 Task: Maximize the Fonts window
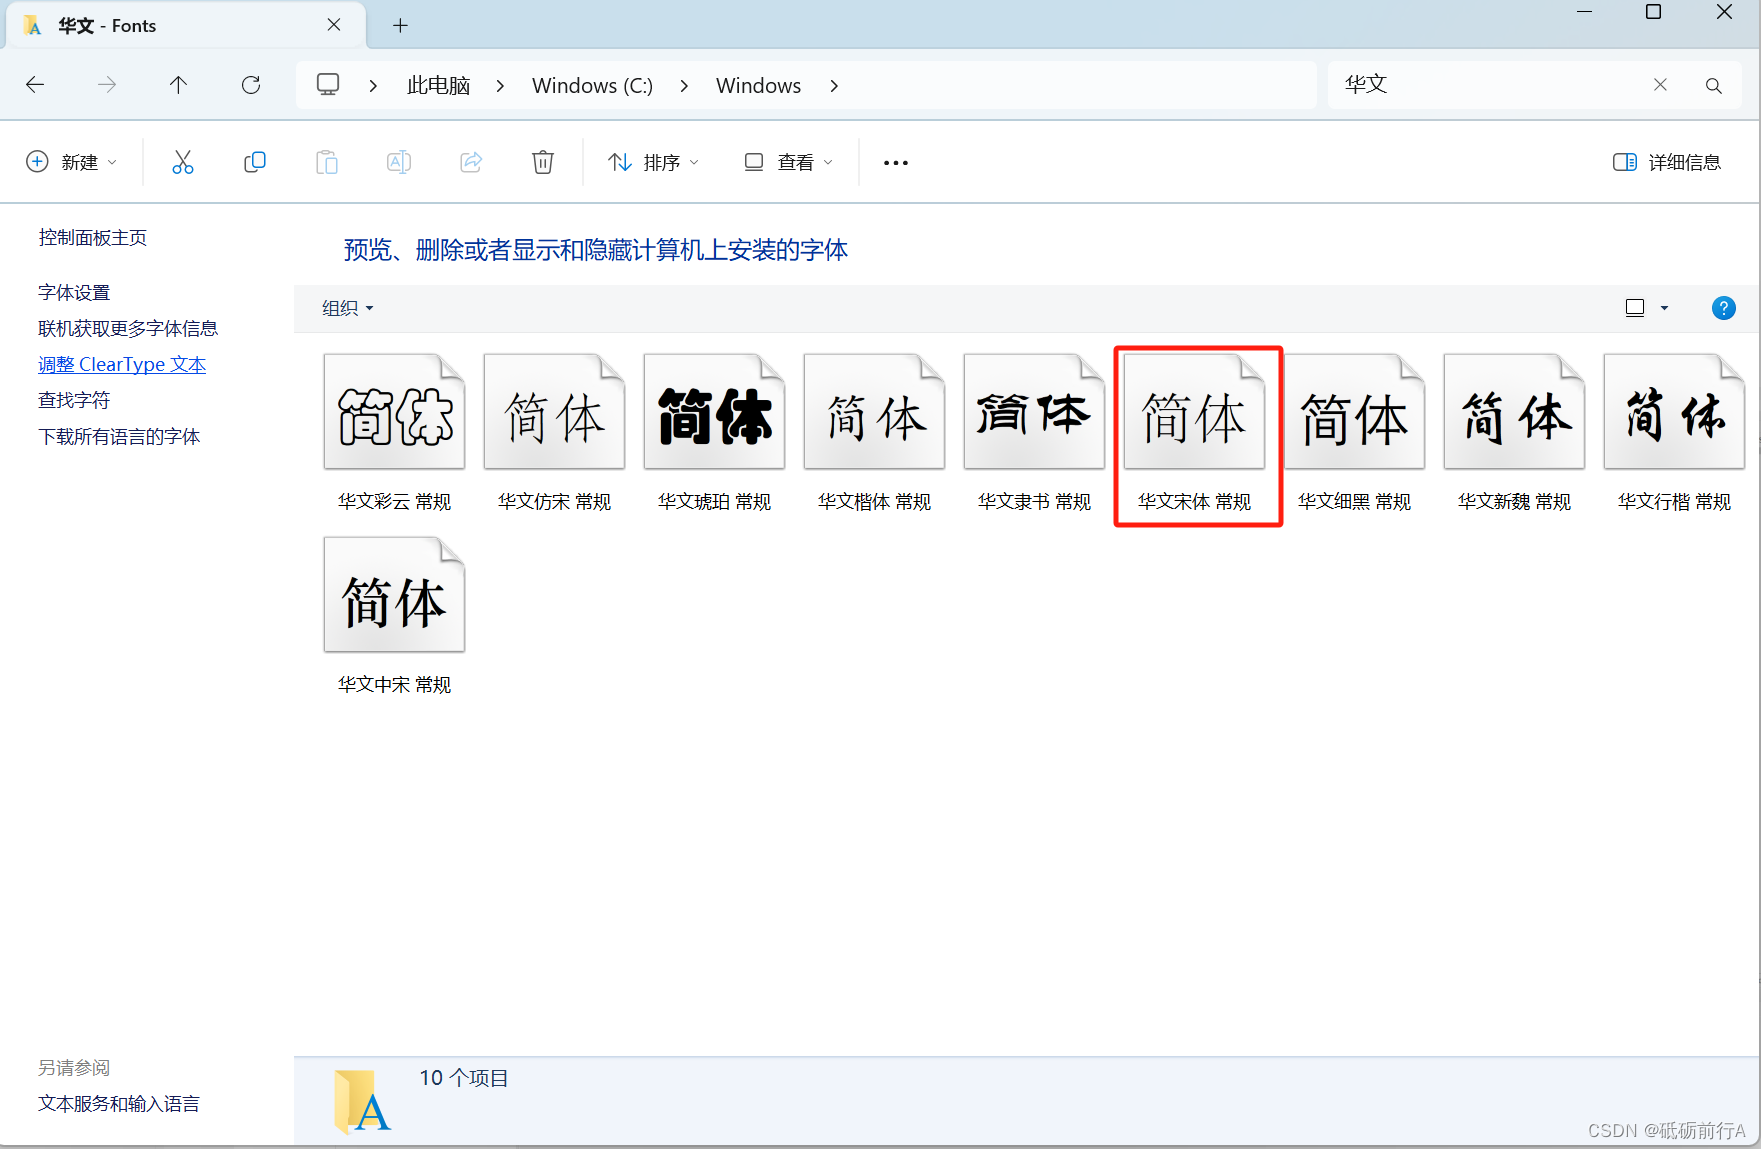[x=1654, y=12]
